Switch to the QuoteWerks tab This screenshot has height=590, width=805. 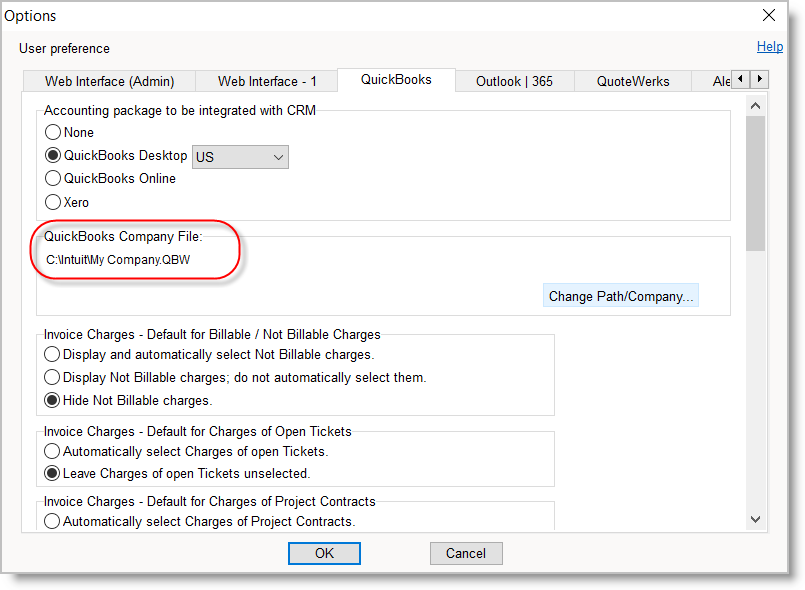point(633,81)
